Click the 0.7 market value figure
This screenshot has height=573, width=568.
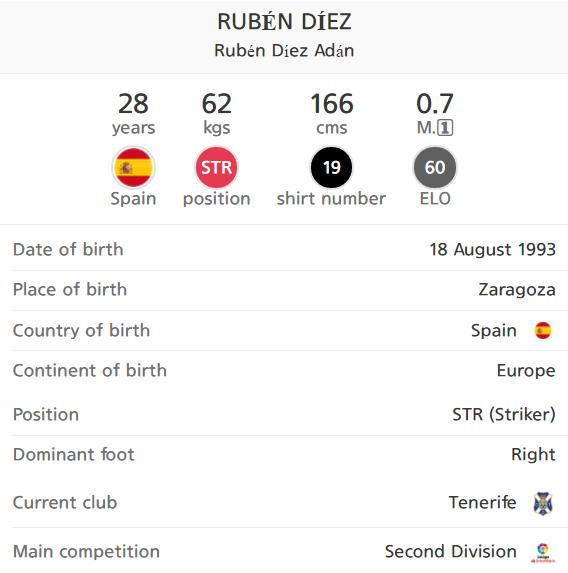pyautogui.click(x=435, y=104)
